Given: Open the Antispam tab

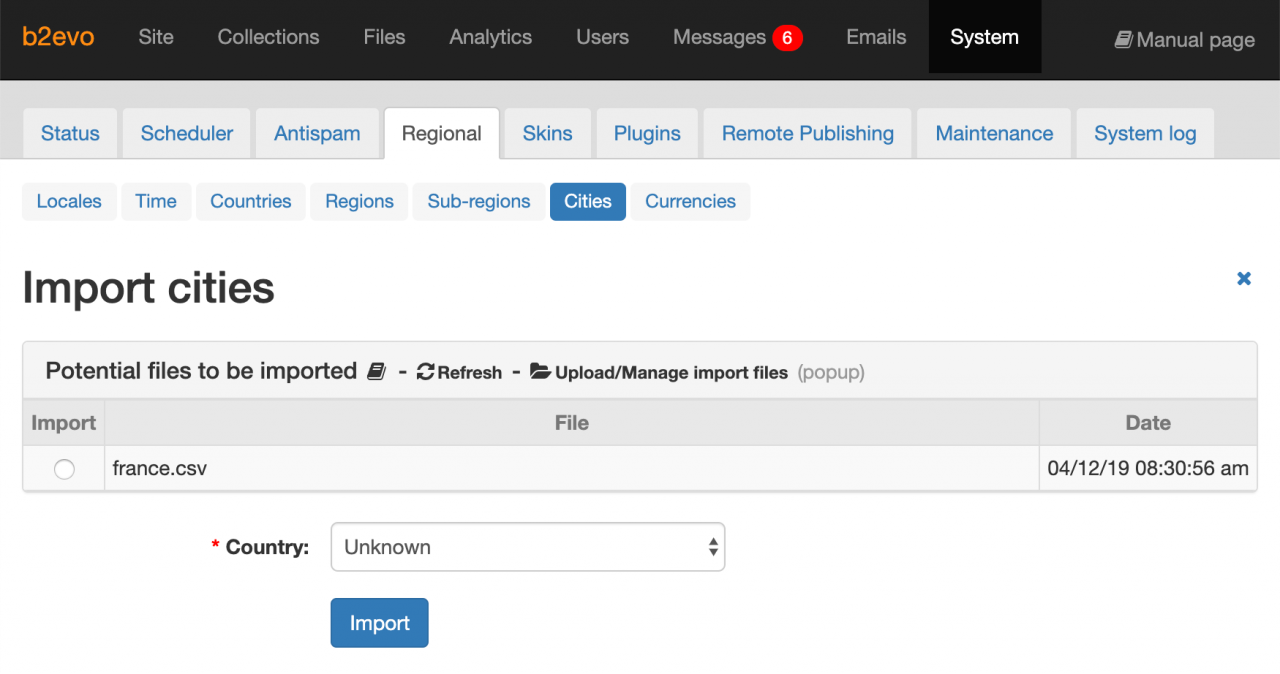Looking at the screenshot, I should click(317, 133).
